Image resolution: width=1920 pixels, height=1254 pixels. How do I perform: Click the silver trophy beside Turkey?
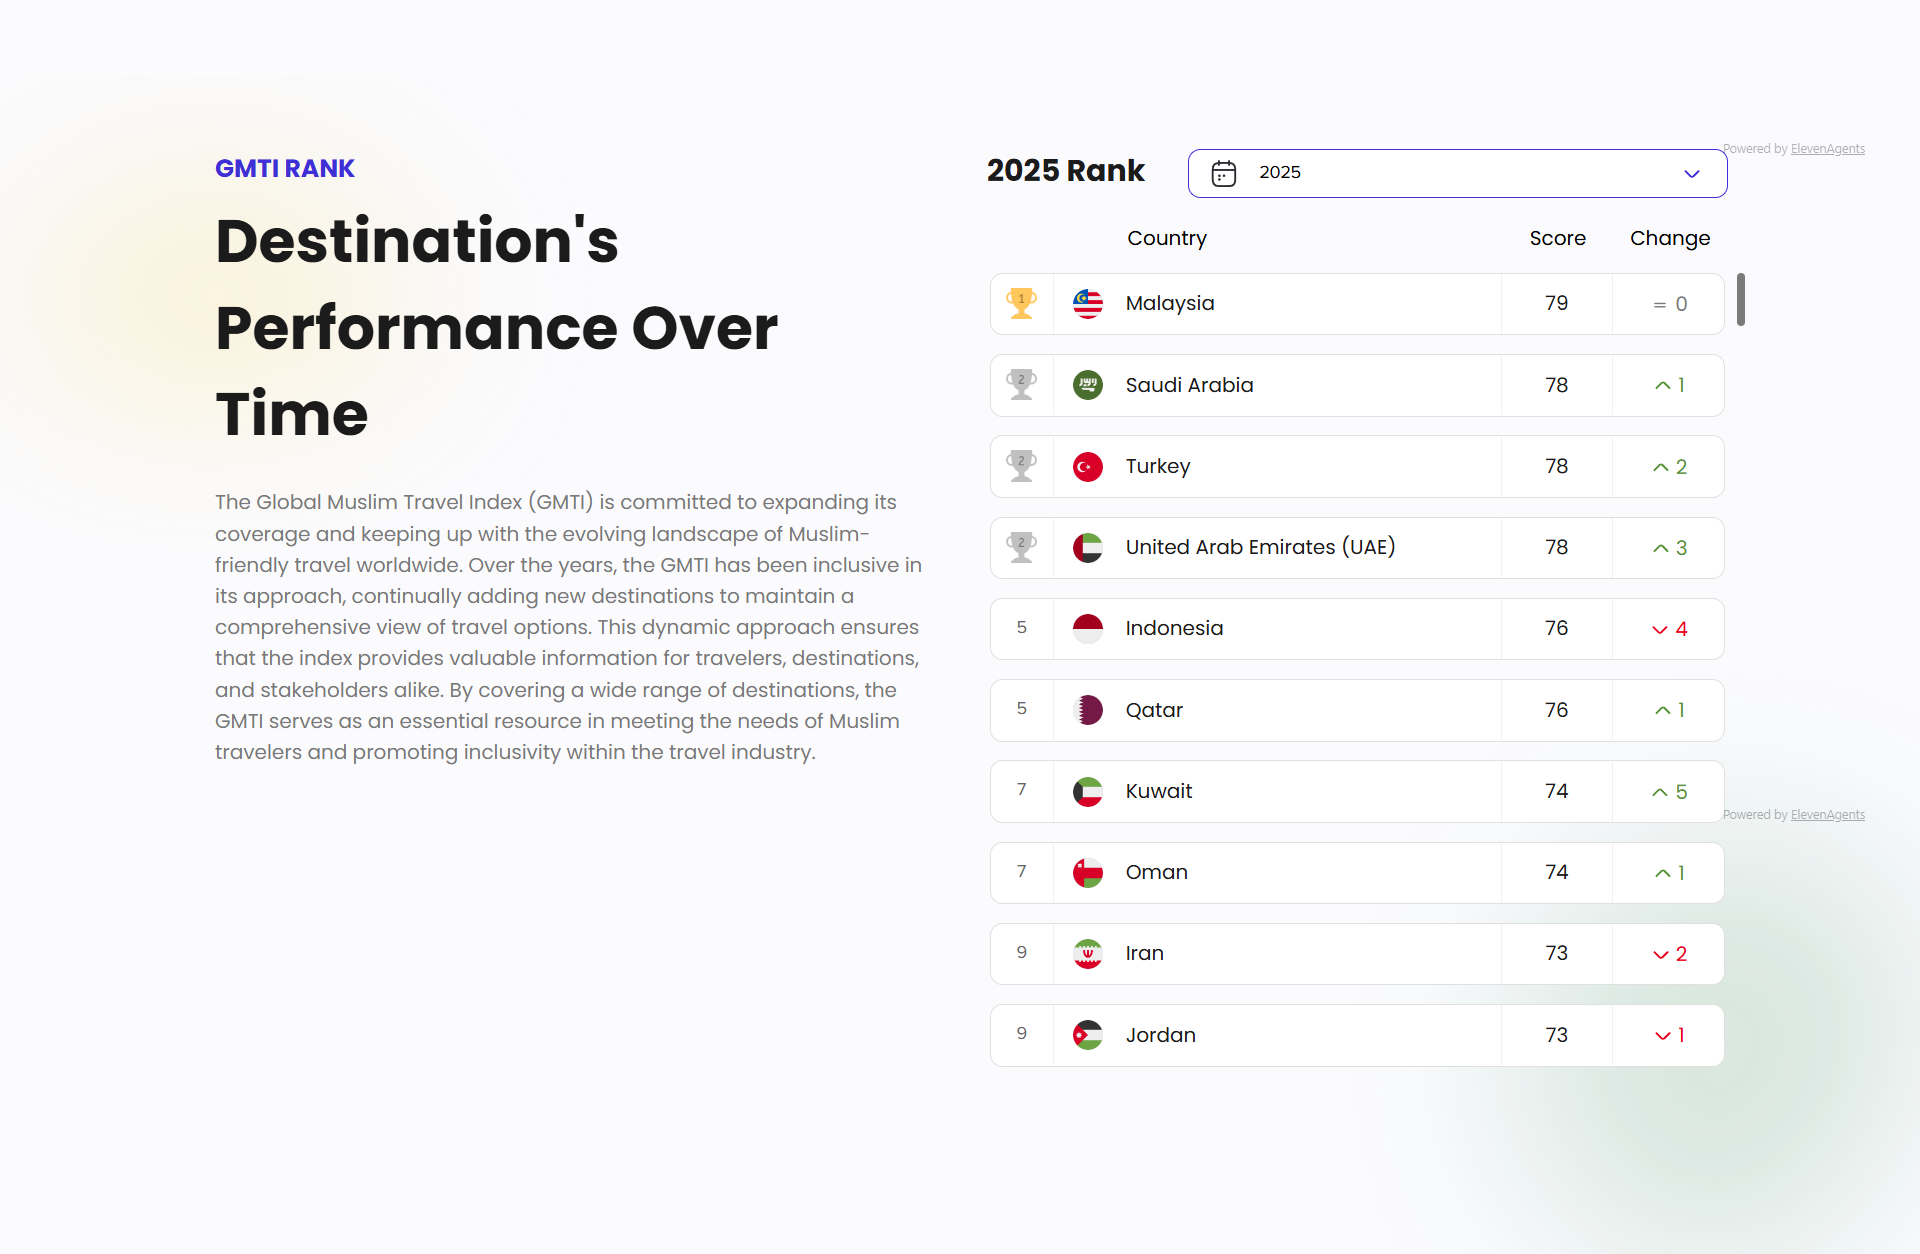coord(1021,466)
